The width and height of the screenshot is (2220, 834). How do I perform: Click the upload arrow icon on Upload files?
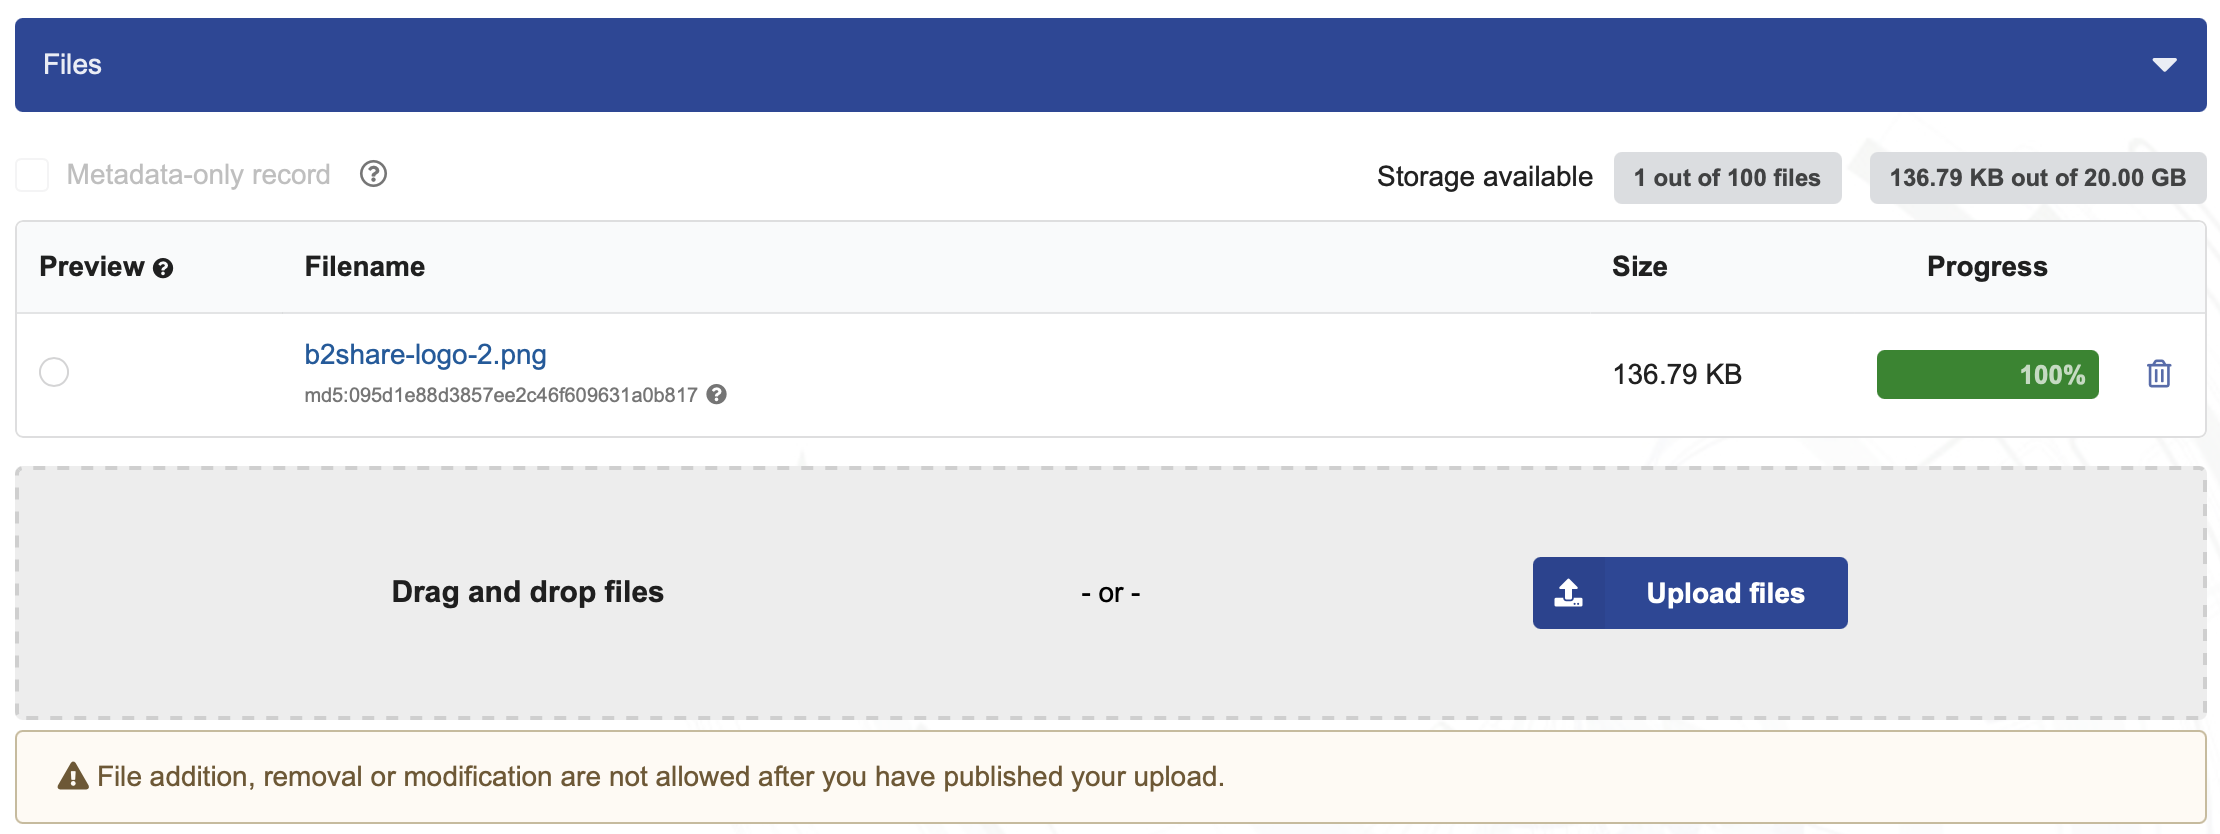tap(1569, 592)
